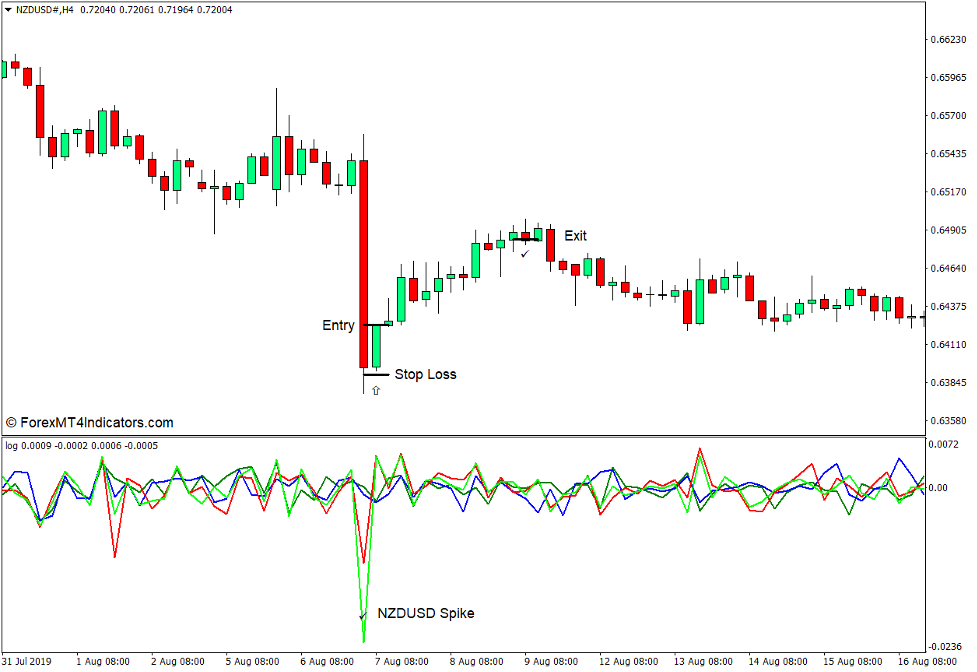The height and width of the screenshot is (672, 977).
Task: Click the Entry annotation text
Action: [338, 325]
